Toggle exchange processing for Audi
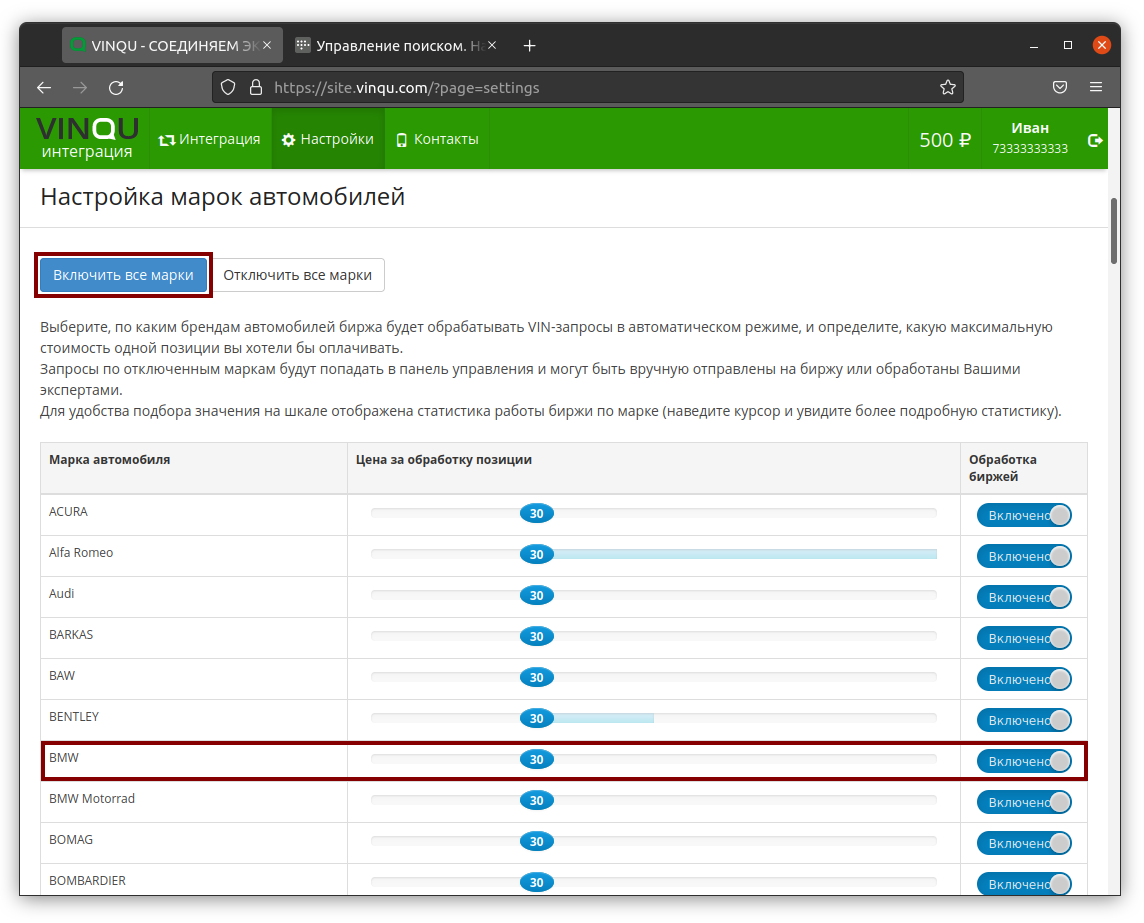 [x=1024, y=597]
